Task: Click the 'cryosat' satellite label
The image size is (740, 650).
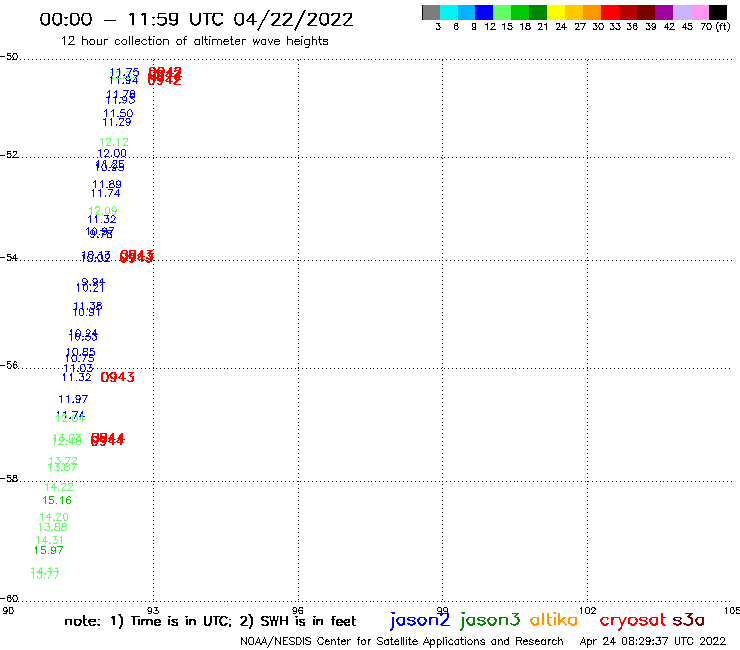Action: (x=632, y=621)
